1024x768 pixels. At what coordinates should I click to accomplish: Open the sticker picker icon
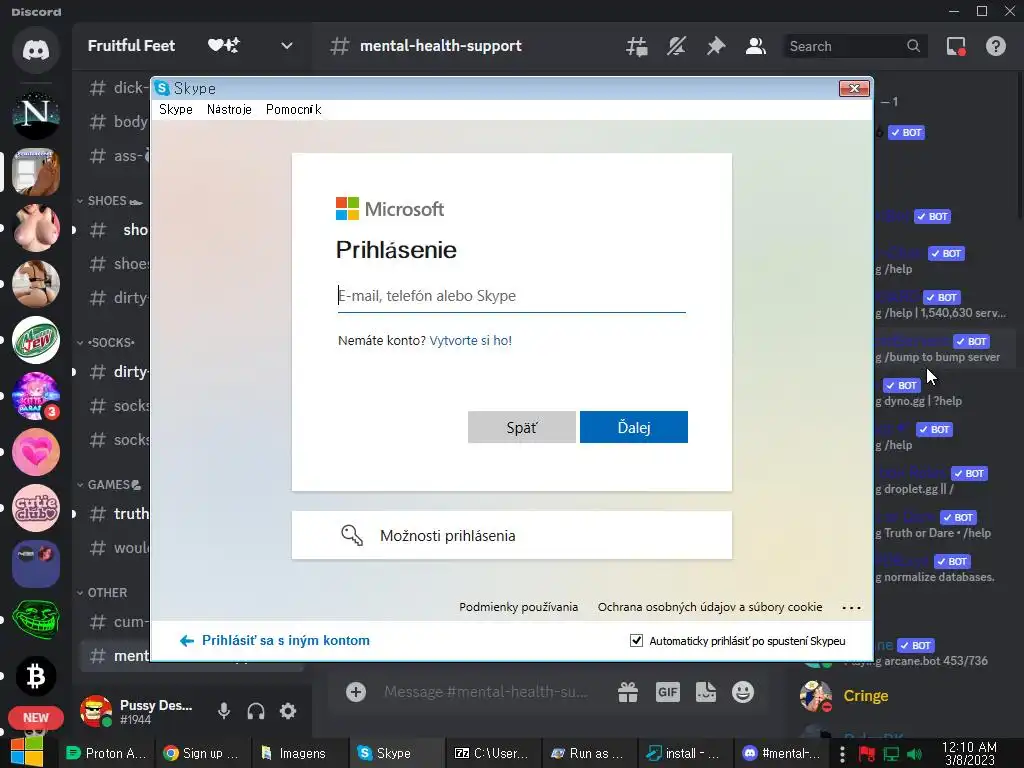click(x=705, y=692)
